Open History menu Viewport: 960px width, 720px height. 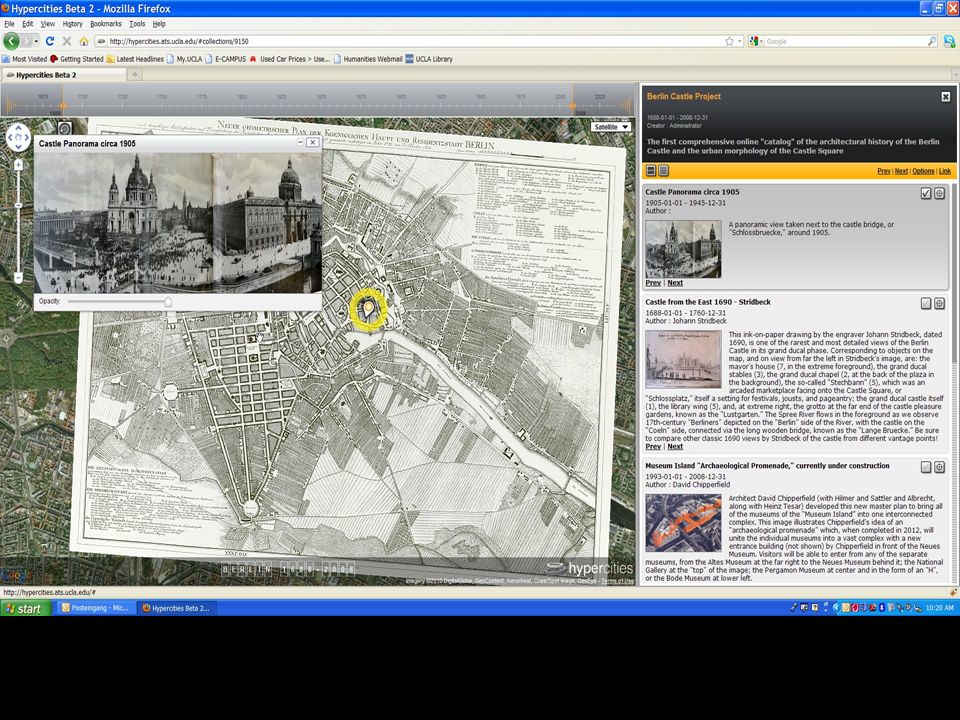[72, 24]
